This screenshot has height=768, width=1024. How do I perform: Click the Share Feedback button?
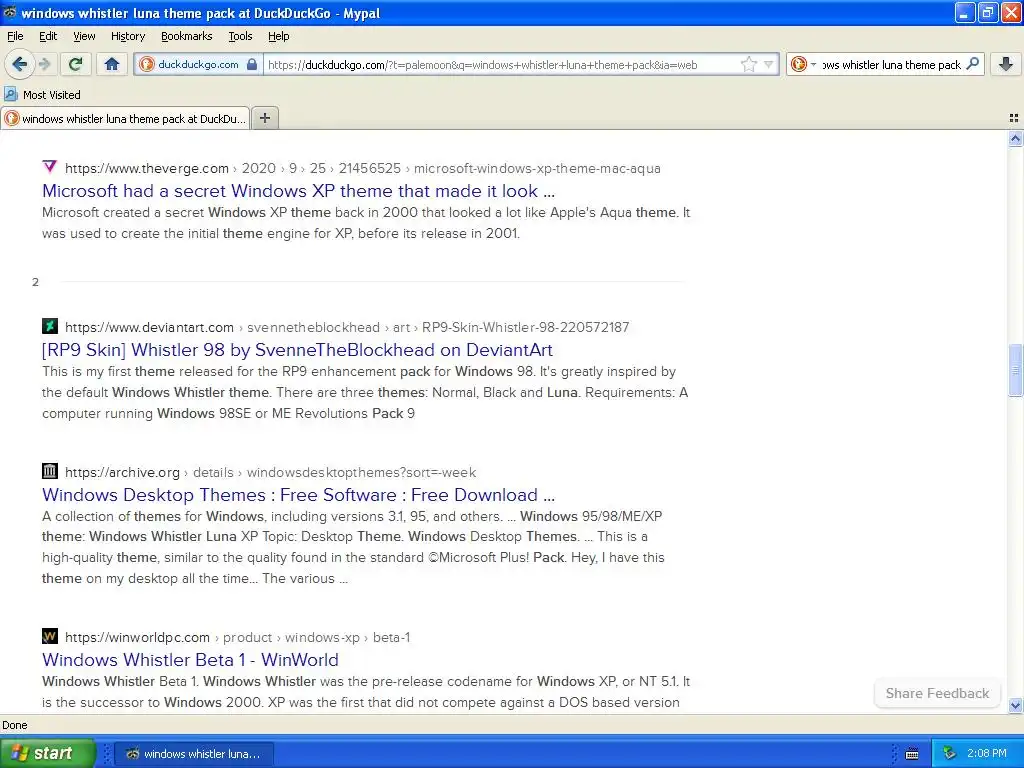(x=937, y=694)
